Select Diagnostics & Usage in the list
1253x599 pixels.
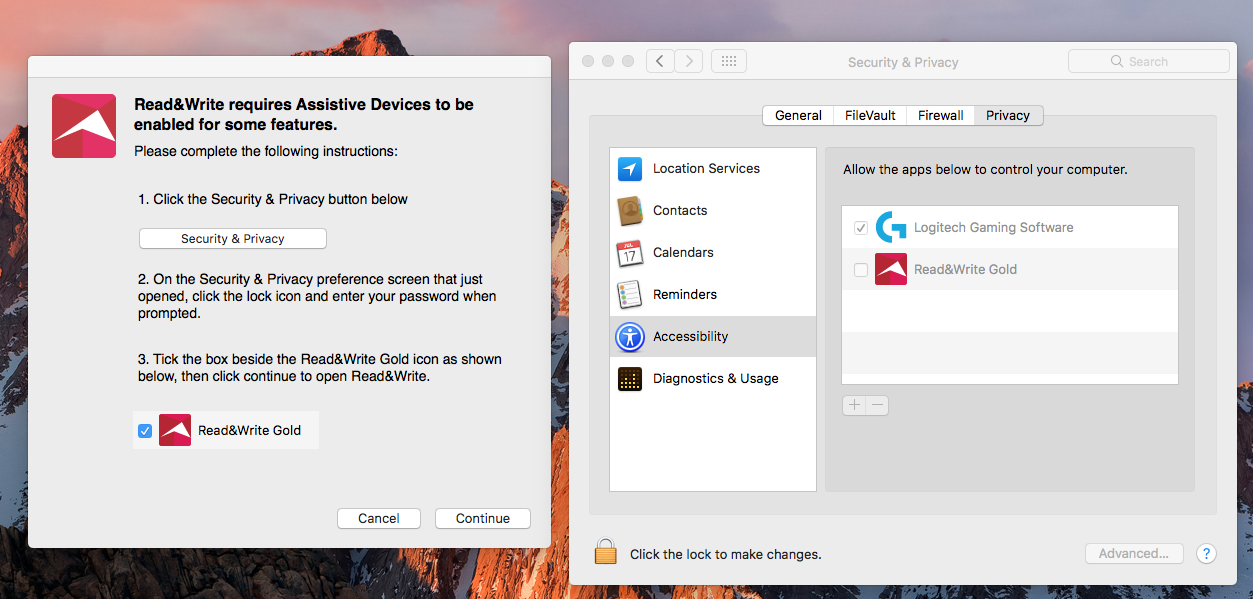715,378
